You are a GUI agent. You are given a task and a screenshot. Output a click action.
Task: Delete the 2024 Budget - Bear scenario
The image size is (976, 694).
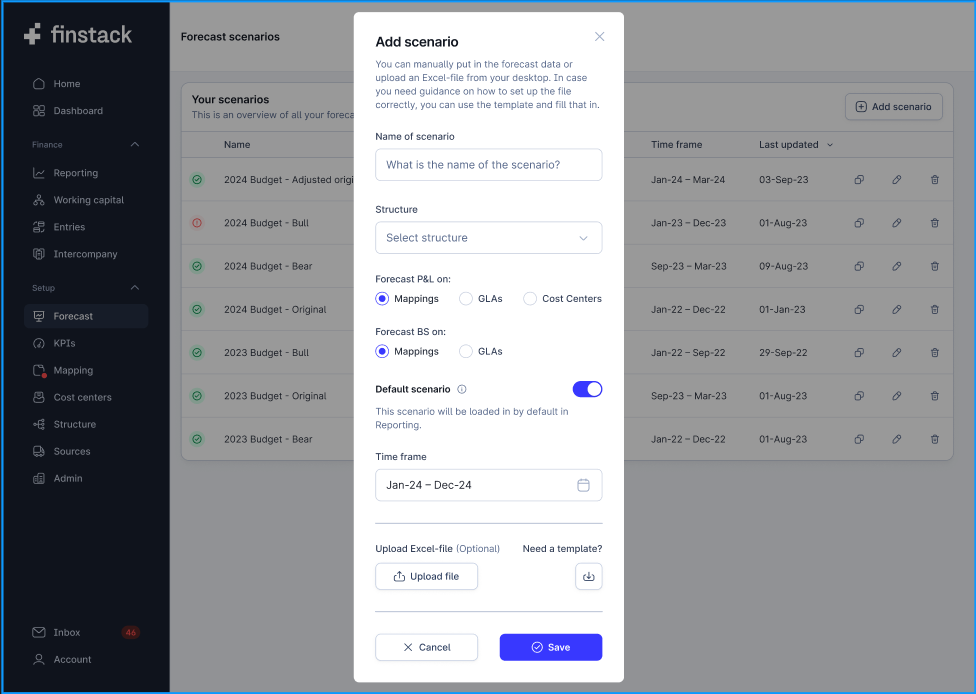(x=934, y=266)
